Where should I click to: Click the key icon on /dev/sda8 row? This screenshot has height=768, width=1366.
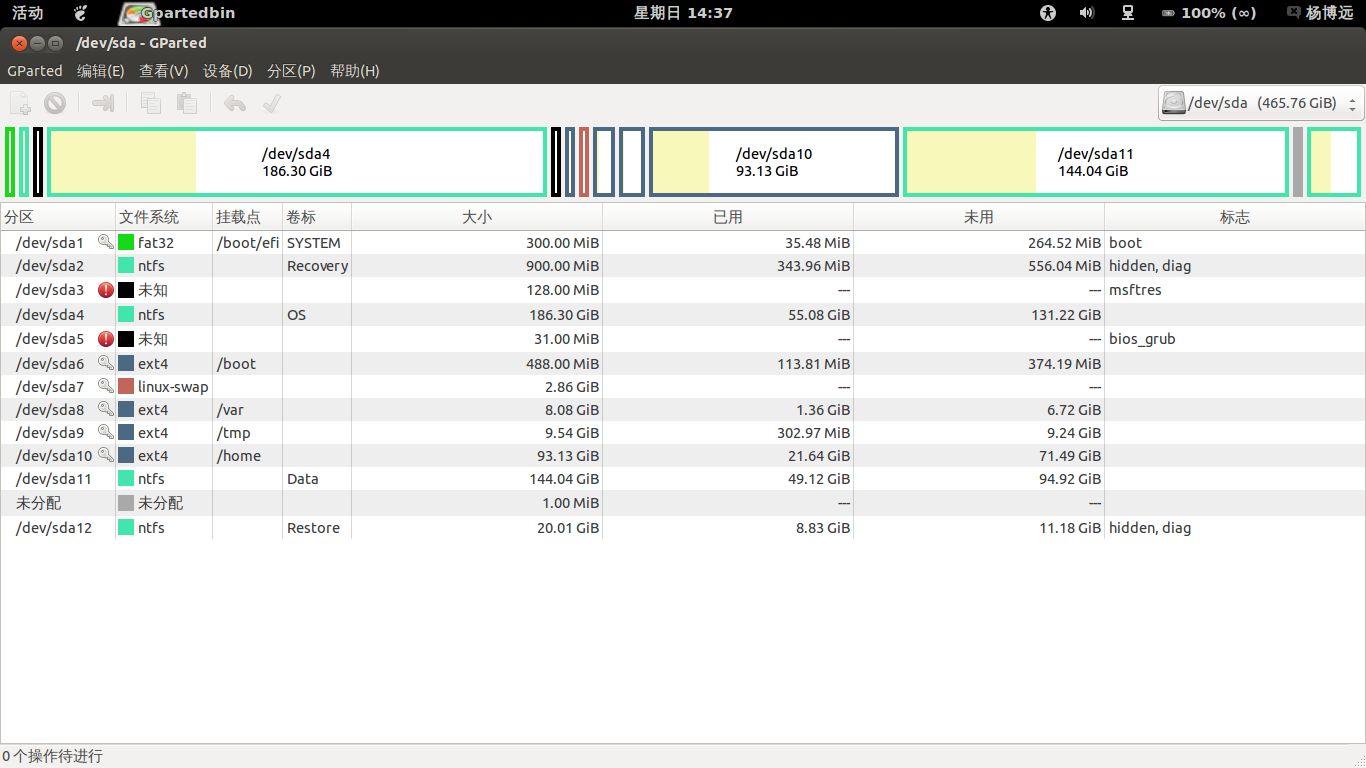coord(105,409)
